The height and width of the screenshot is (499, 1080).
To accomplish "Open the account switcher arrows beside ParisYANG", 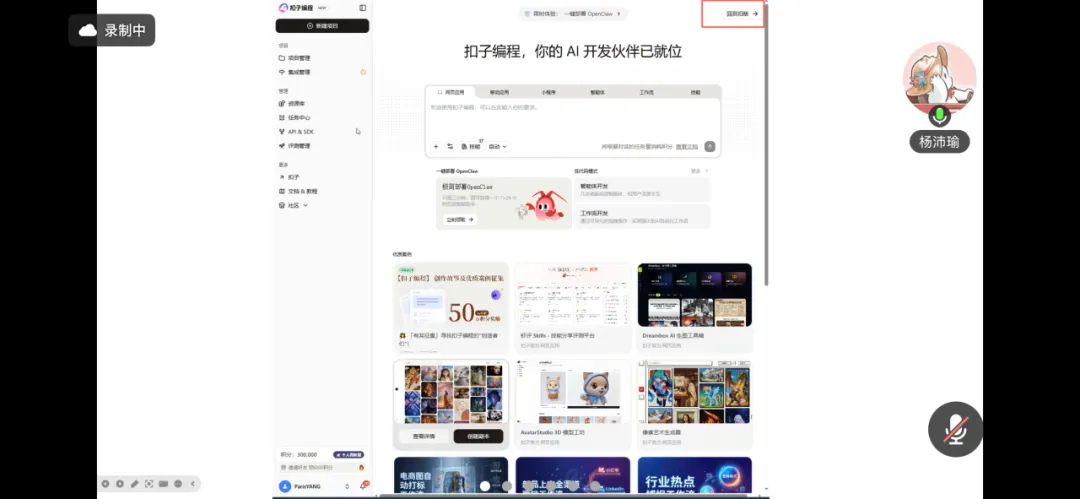I will [x=346, y=487].
